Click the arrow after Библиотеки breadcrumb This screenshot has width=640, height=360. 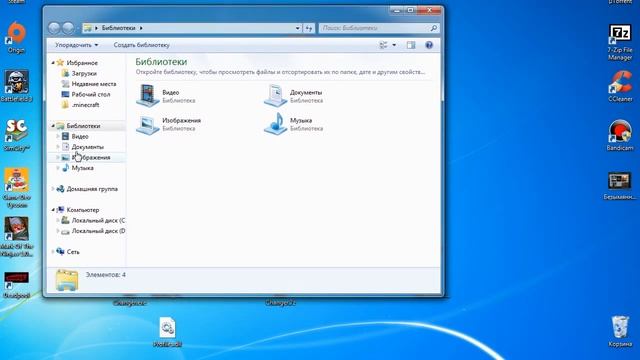[141, 28]
